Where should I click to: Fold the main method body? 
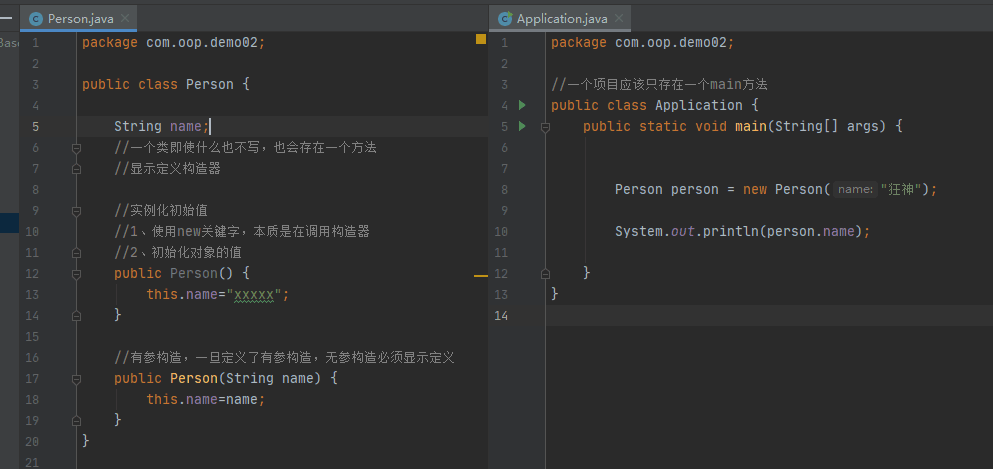tap(545, 127)
